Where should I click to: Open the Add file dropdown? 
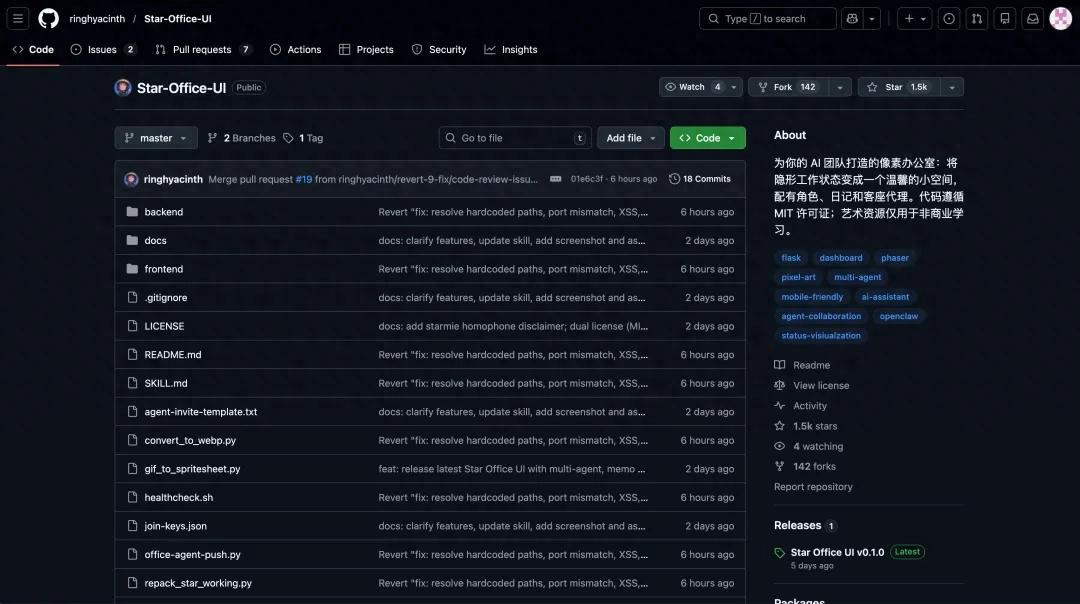coord(630,138)
